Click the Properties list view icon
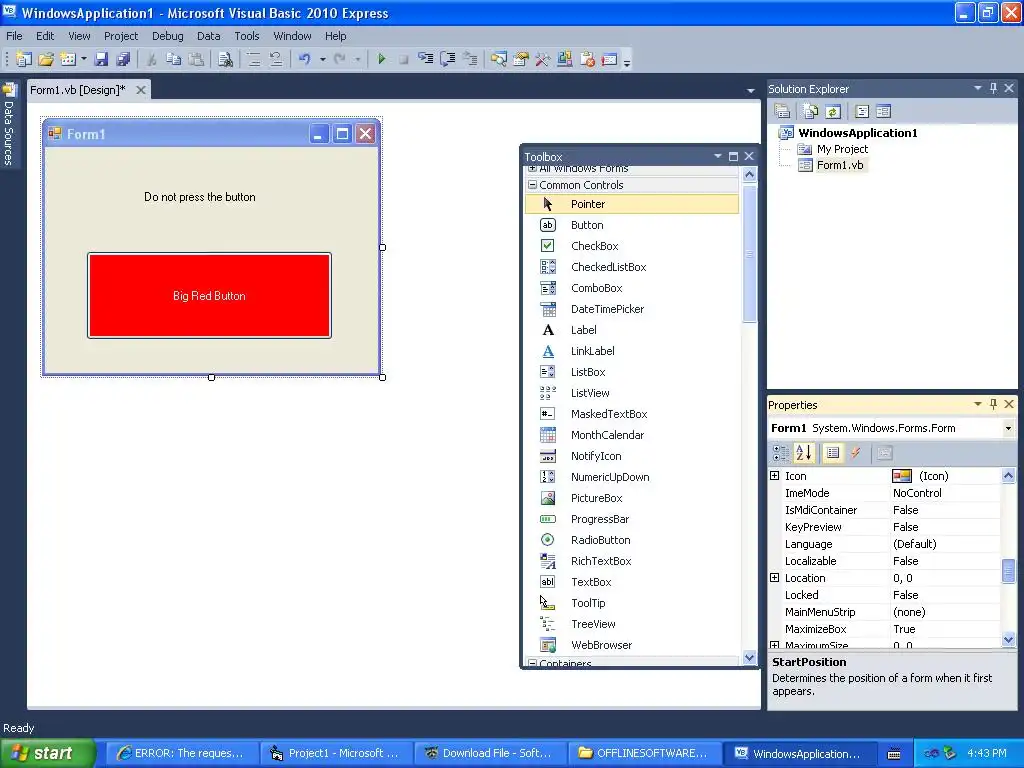This screenshot has height=768, width=1024. point(833,453)
